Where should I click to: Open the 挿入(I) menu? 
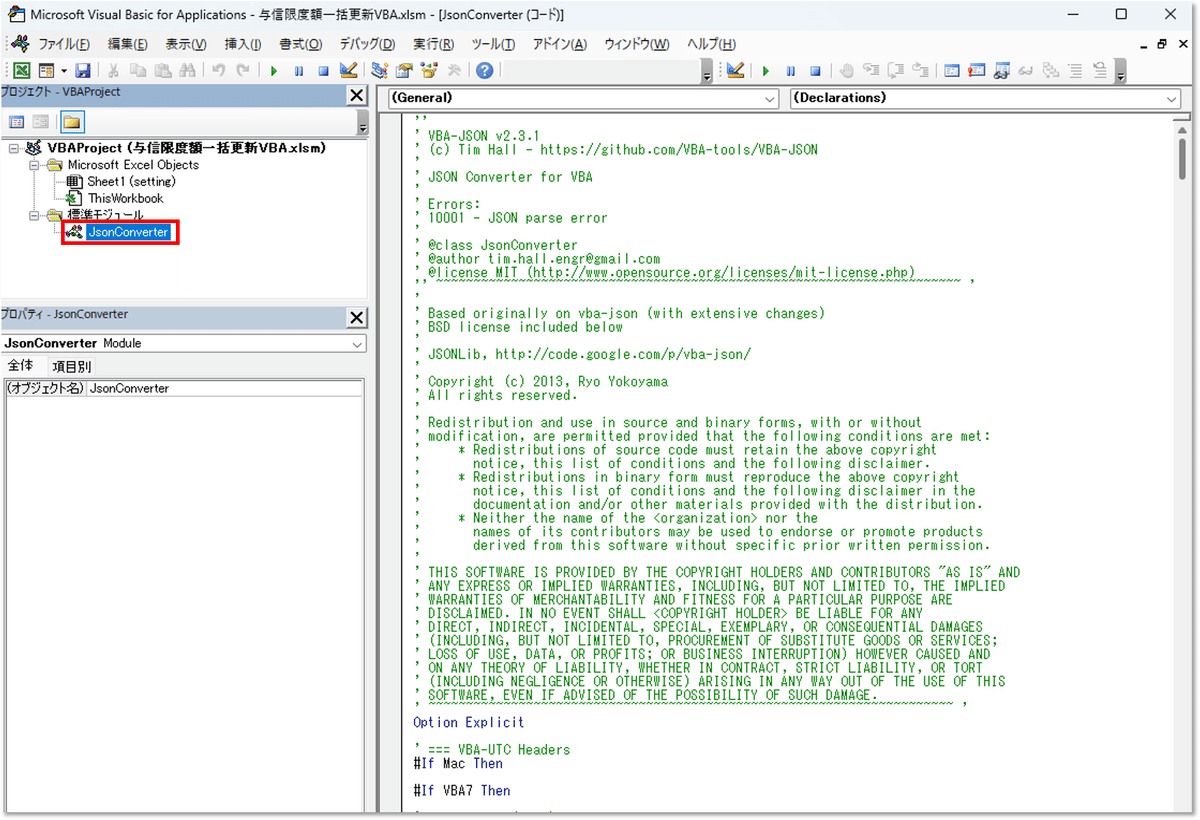click(x=243, y=45)
